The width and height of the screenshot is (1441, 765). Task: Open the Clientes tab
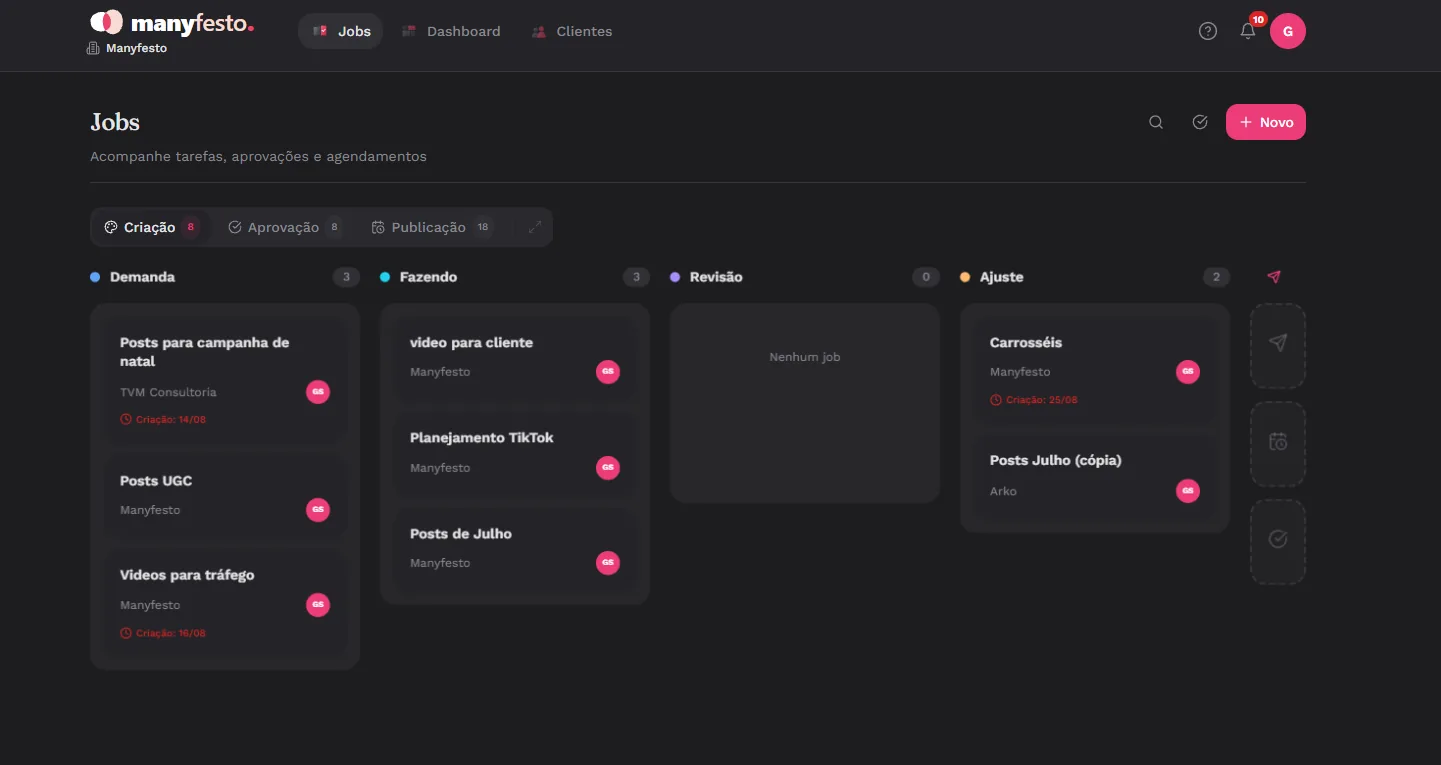point(572,31)
